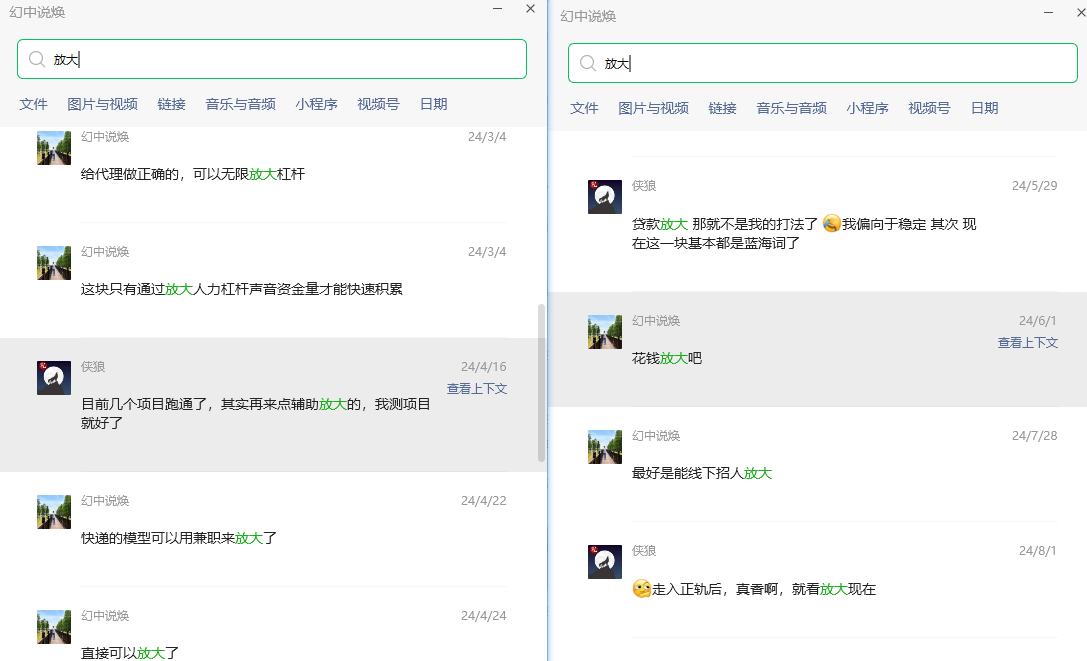
Task: Switch to the 图片与视频 tab in right window
Action: (653, 107)
